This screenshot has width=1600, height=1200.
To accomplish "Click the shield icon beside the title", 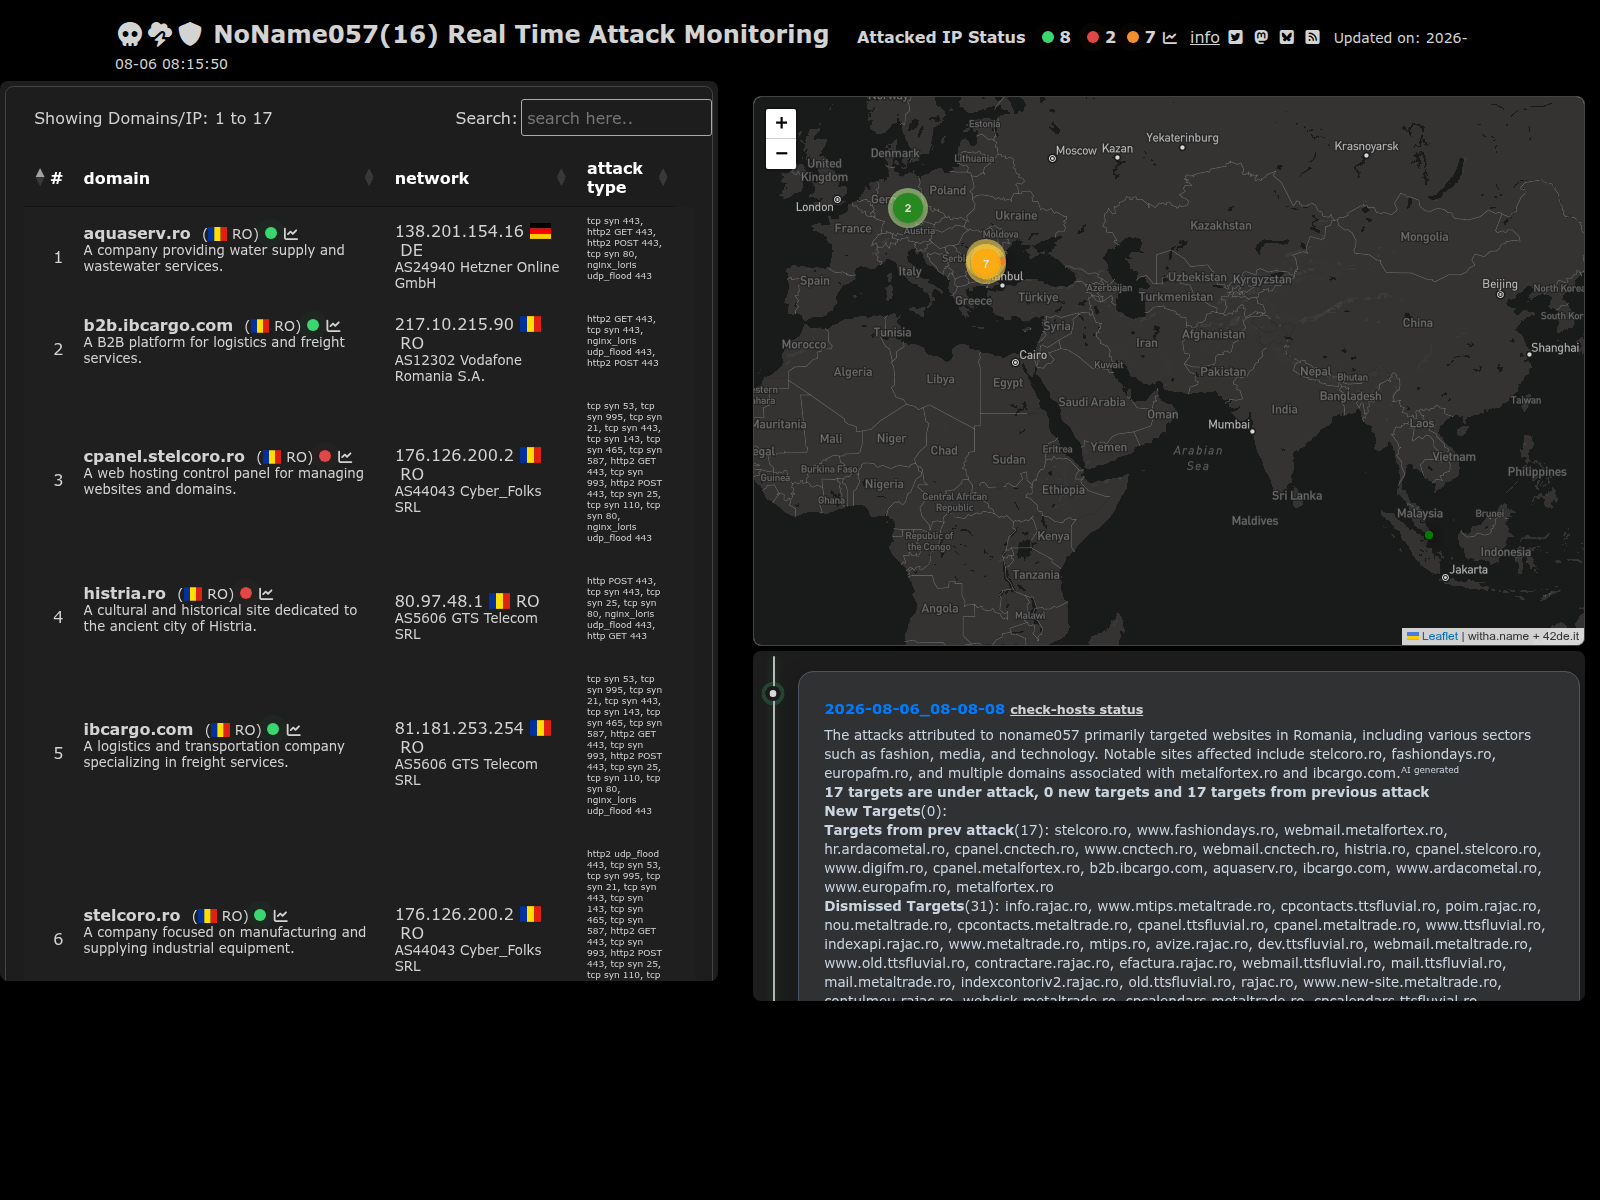I will [x=190, y=35].
